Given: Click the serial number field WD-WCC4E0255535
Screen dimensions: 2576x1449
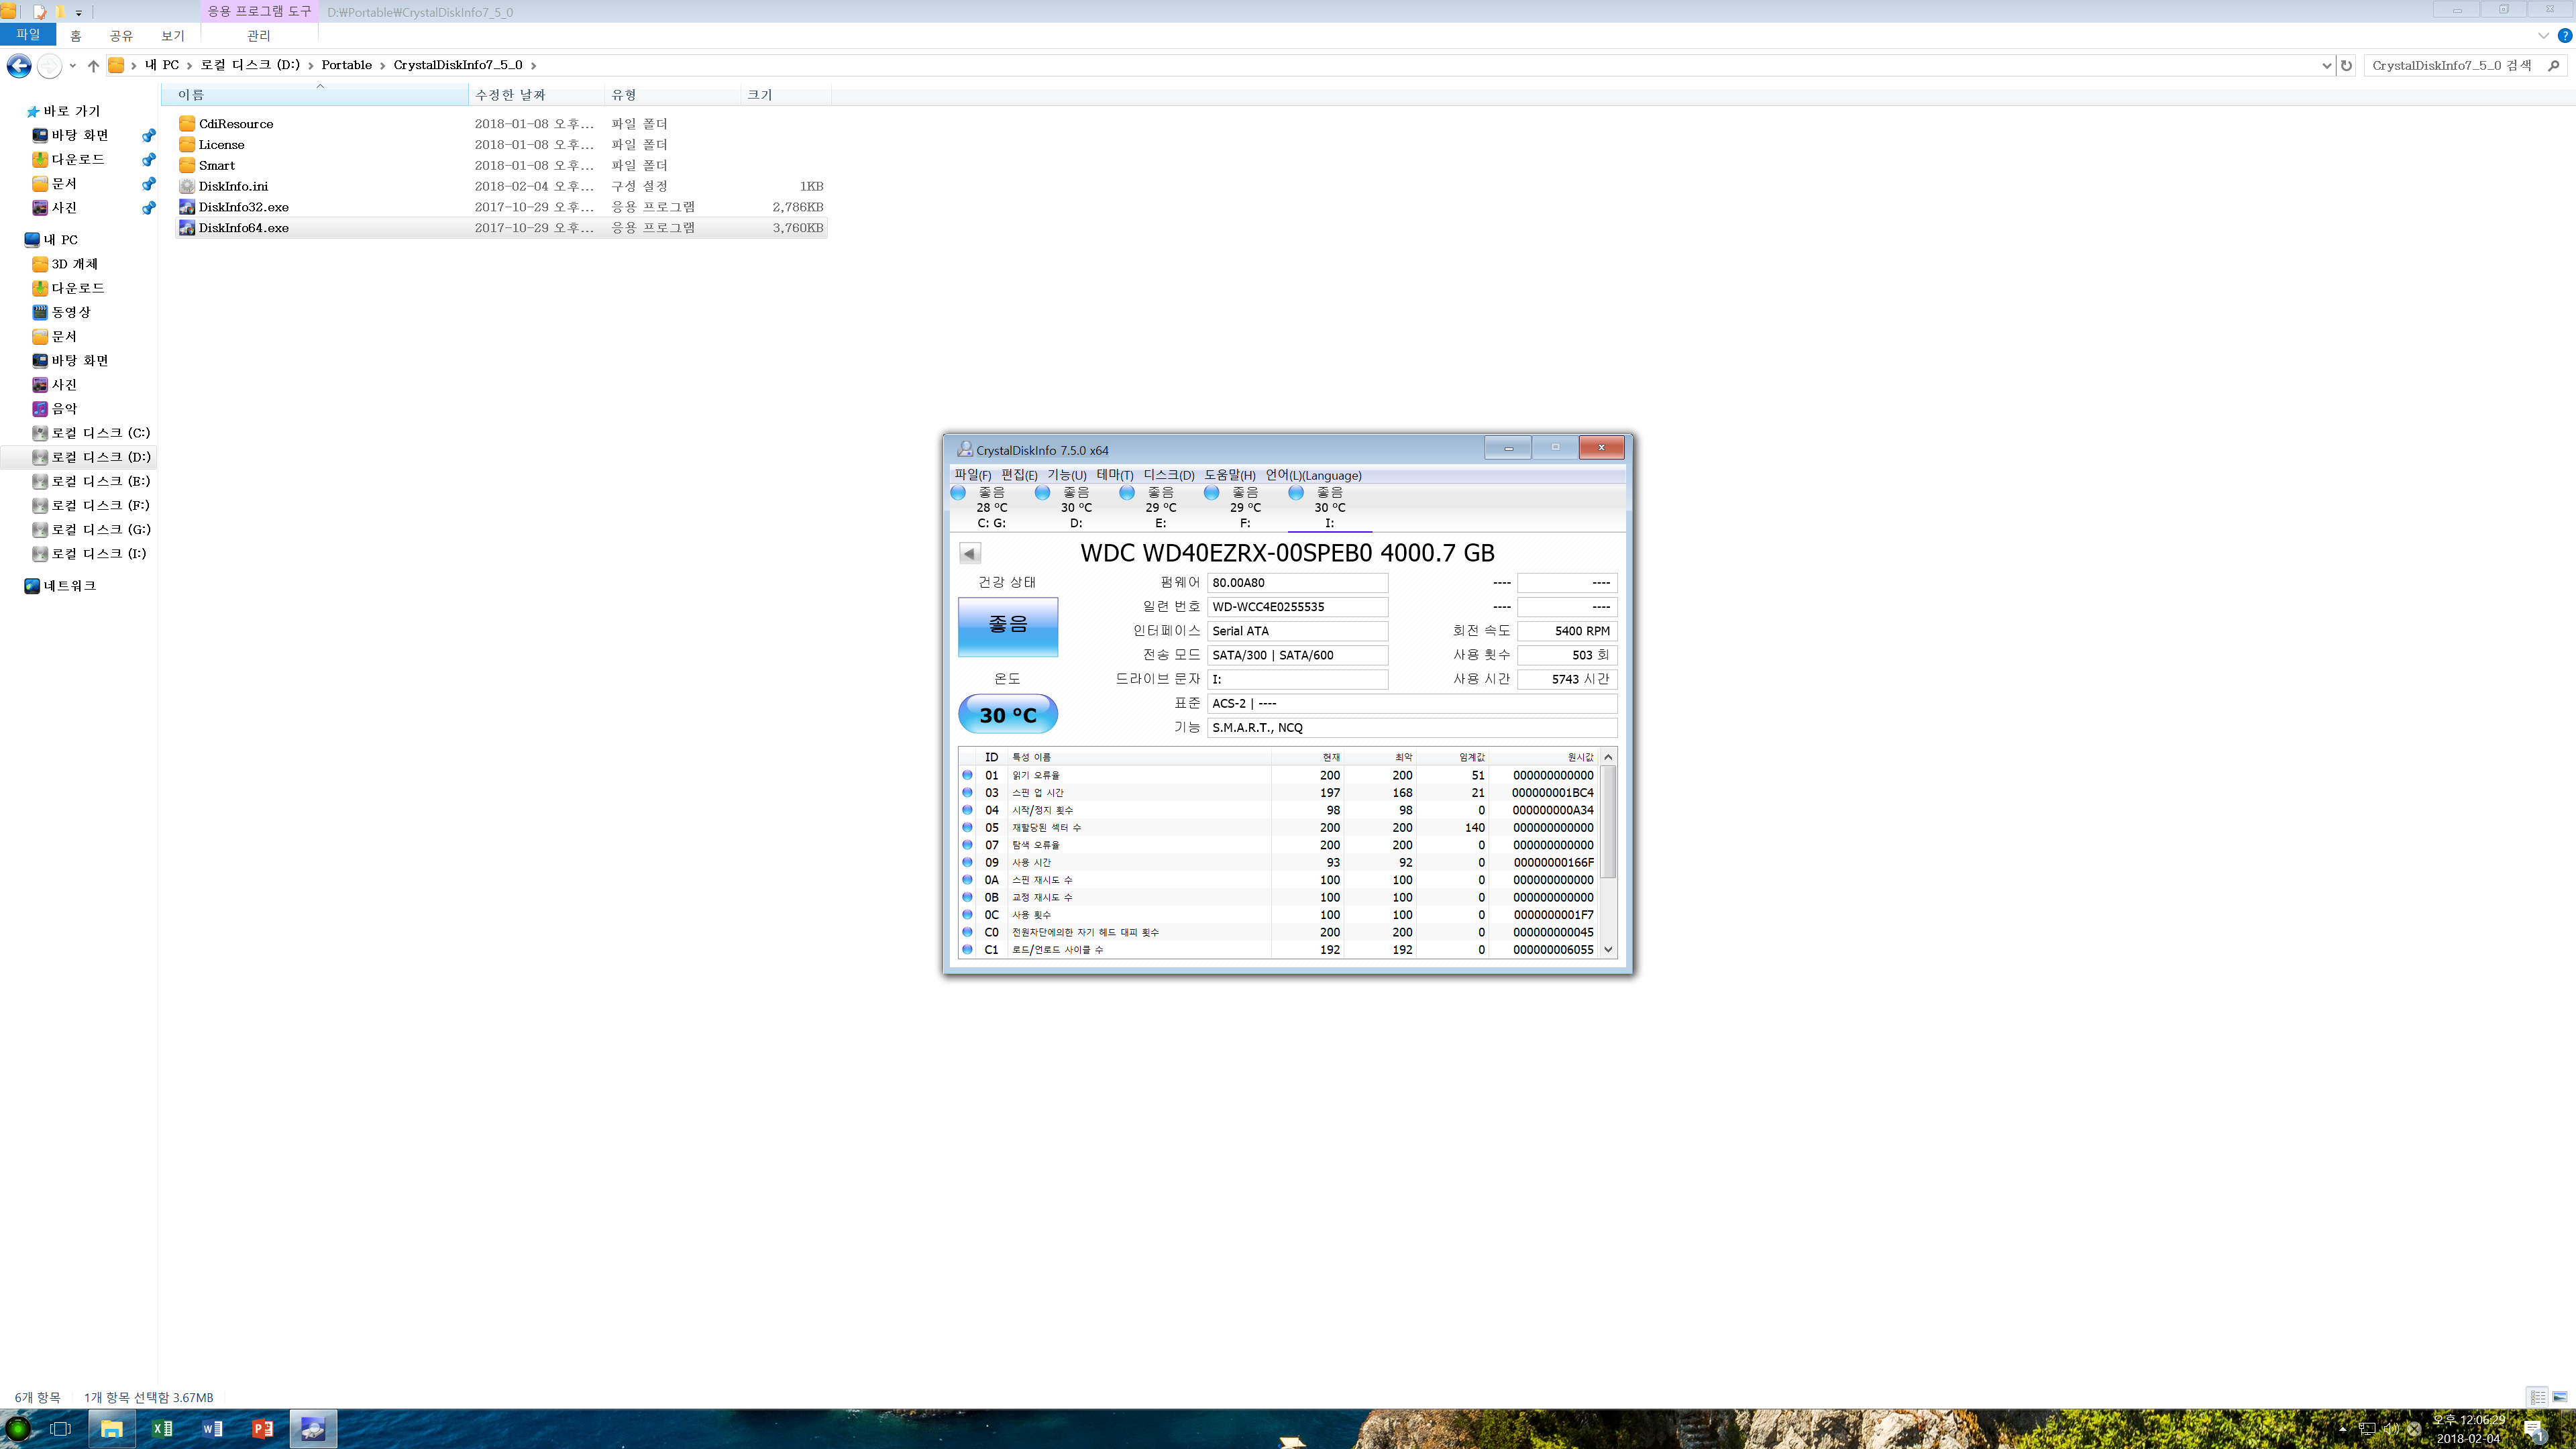Looking at the screenshot, I should (x=1297, y=607).
